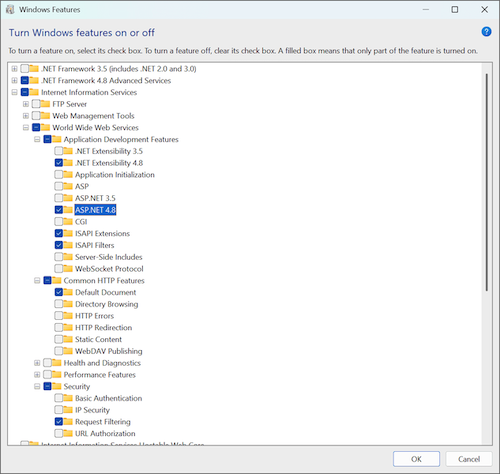Click folder icon beside IP Security
500x474 pixels.
[x=68, y=410]
